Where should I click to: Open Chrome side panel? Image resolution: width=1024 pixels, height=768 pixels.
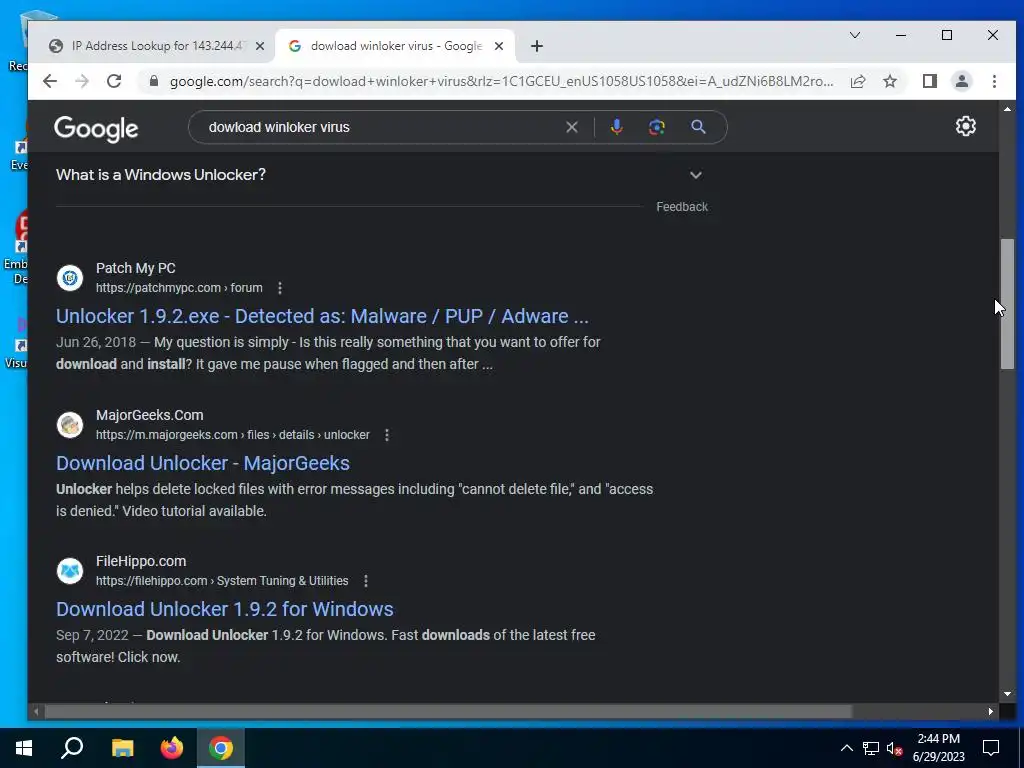[x=929, y=81]
